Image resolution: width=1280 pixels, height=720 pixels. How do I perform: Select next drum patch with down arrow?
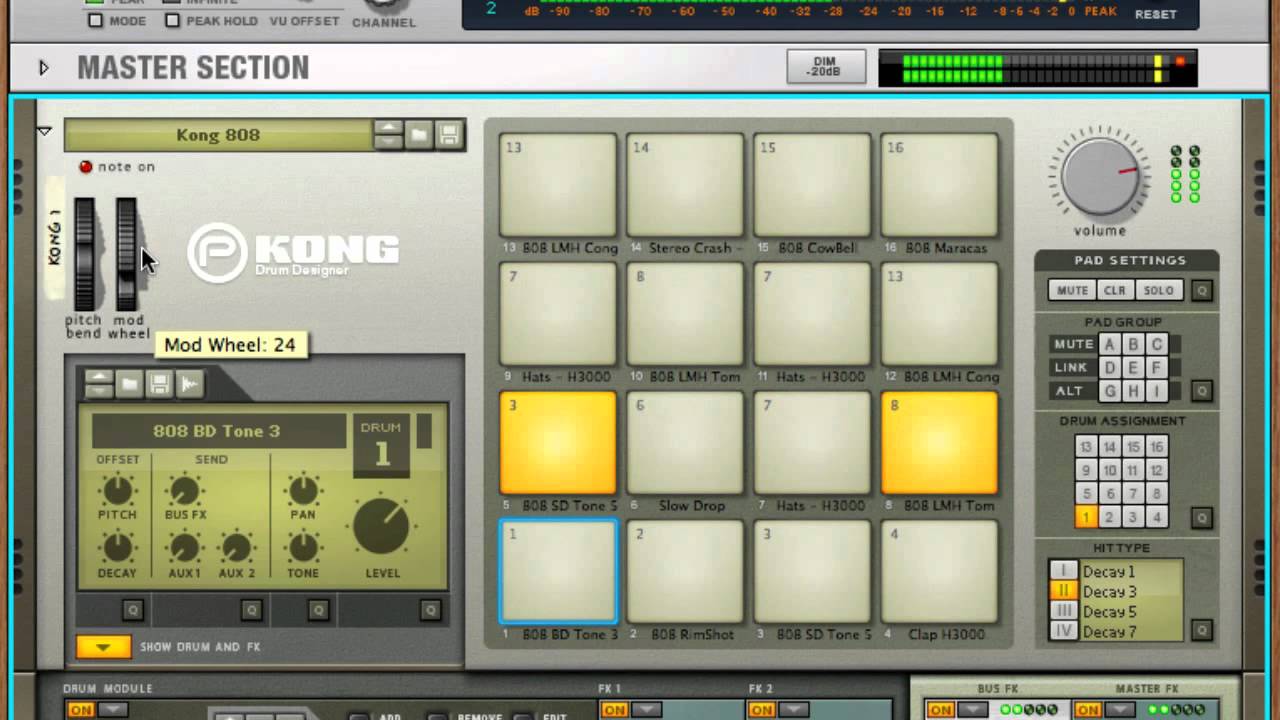point(99,391)
